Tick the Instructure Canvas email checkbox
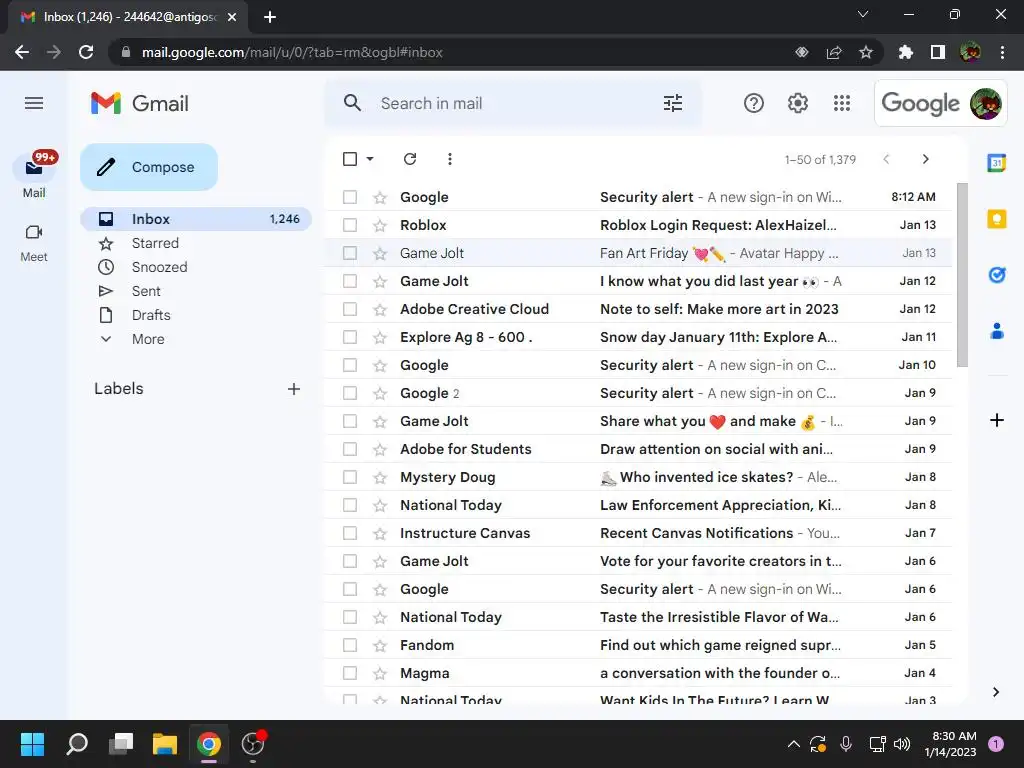The height and width of the screenshot is (768, 1024). tap(350, 533)
